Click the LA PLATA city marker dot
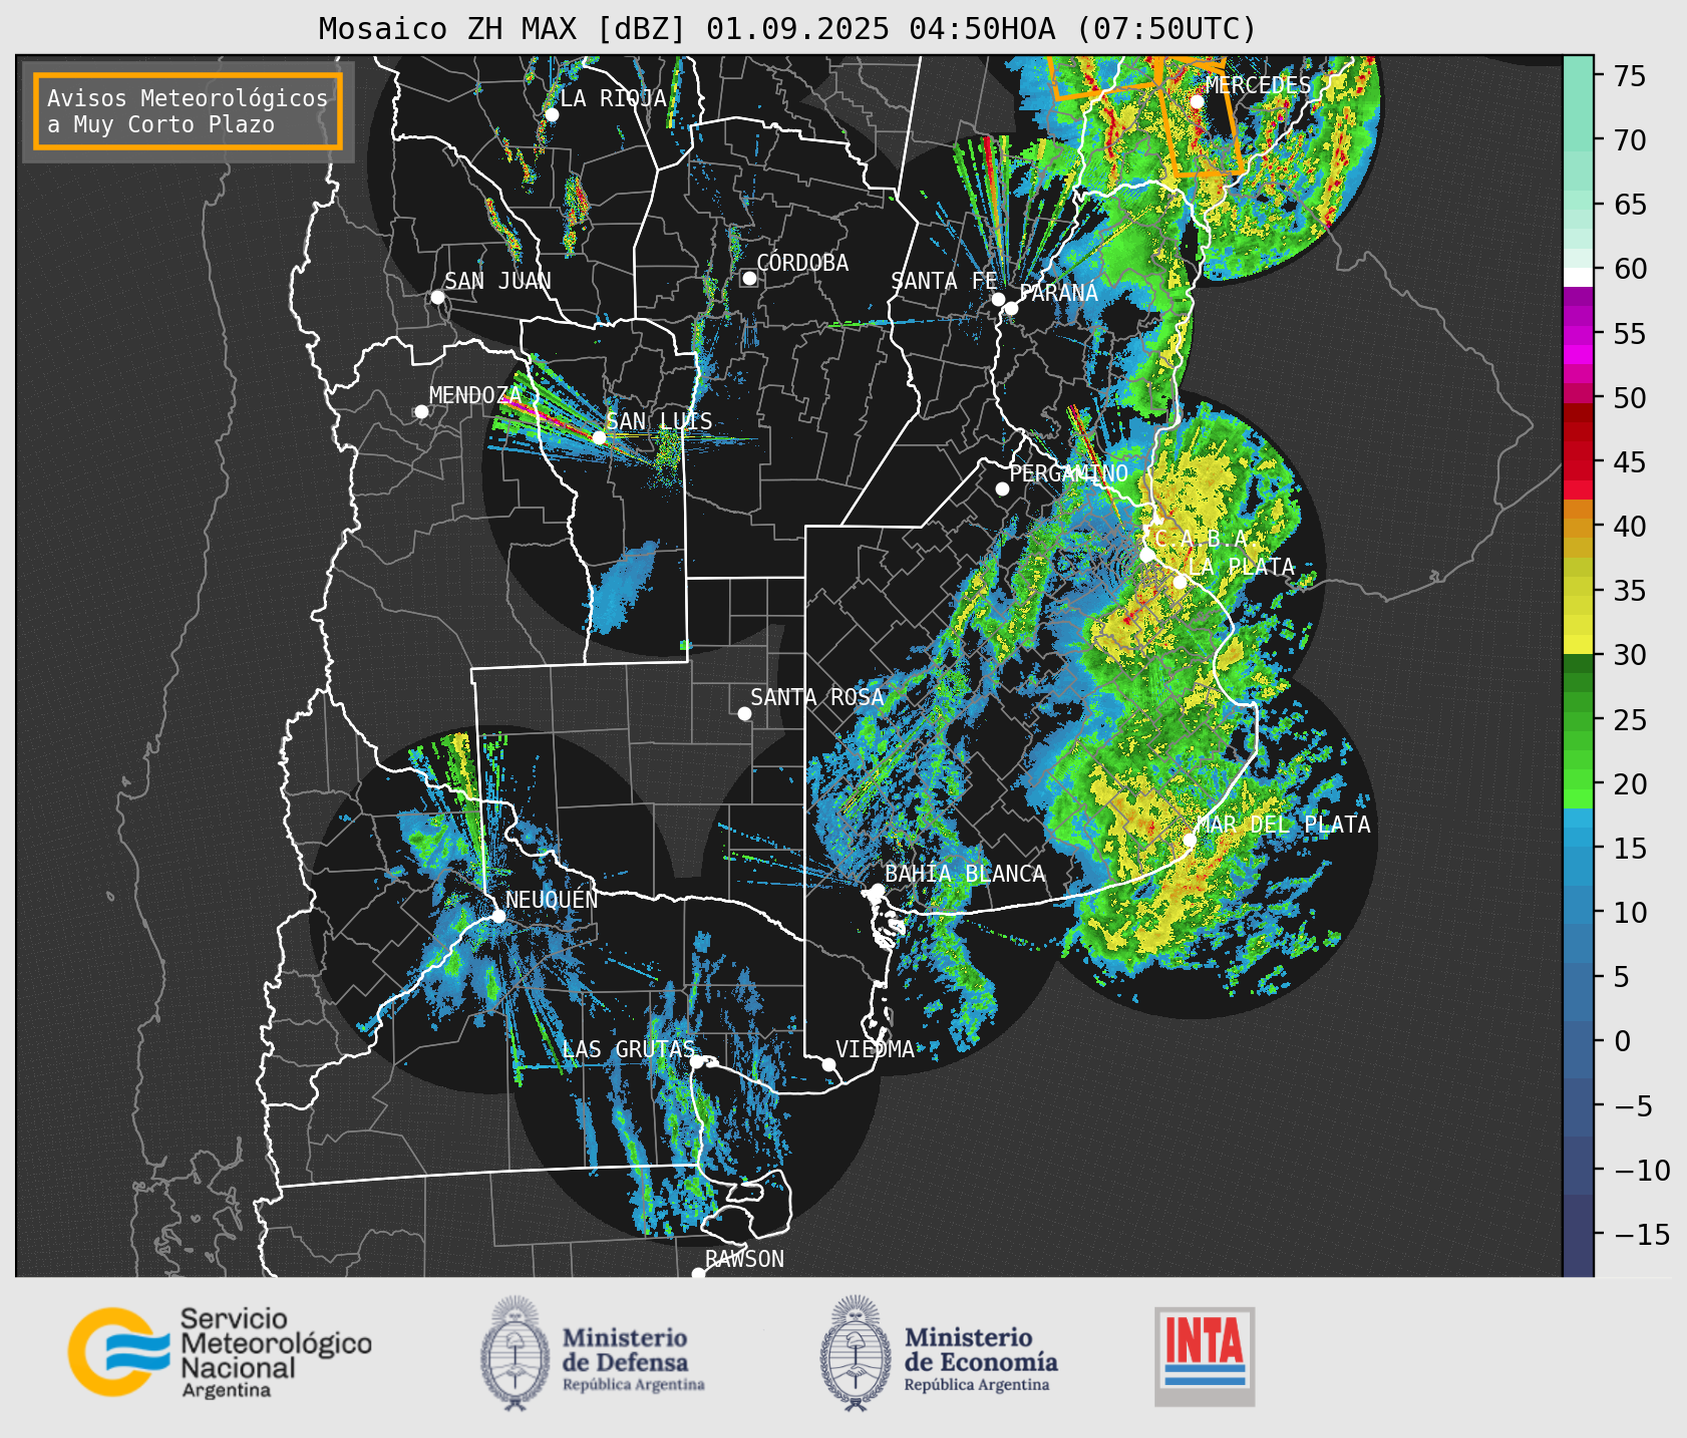The image size is (1687, 1438). point(1180,582)
